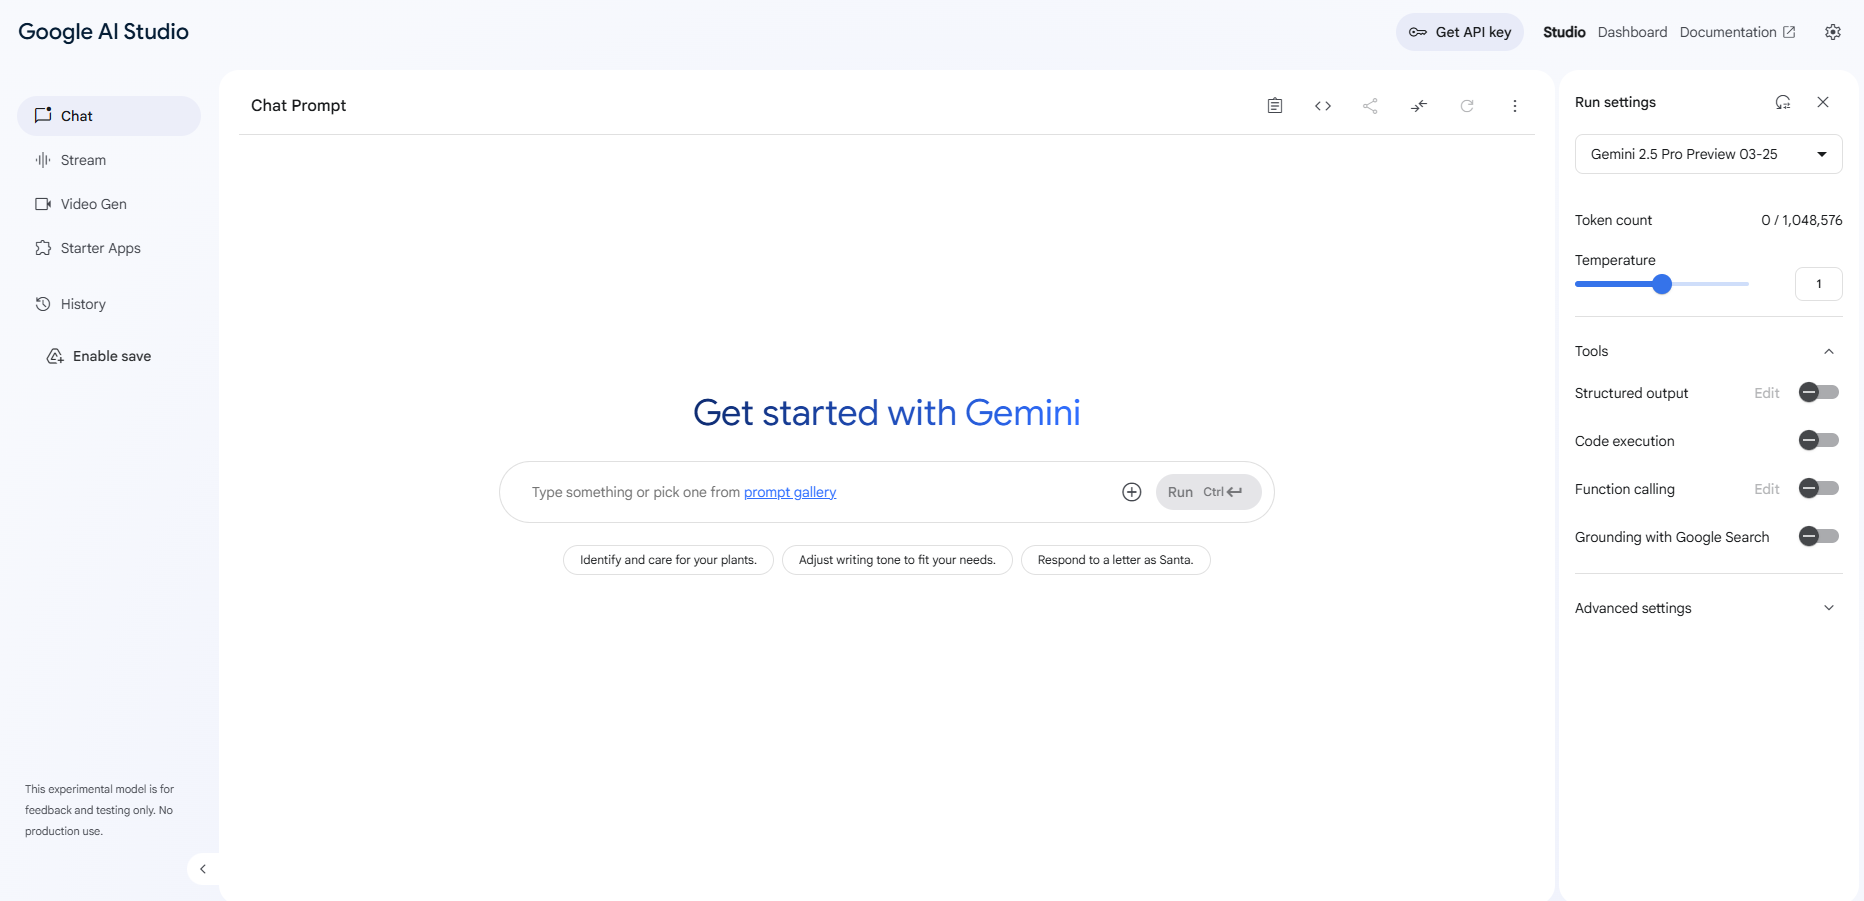The image size is (1864, 901).
Task: Click the Temperature slider handle
Action: [1662, 284]
